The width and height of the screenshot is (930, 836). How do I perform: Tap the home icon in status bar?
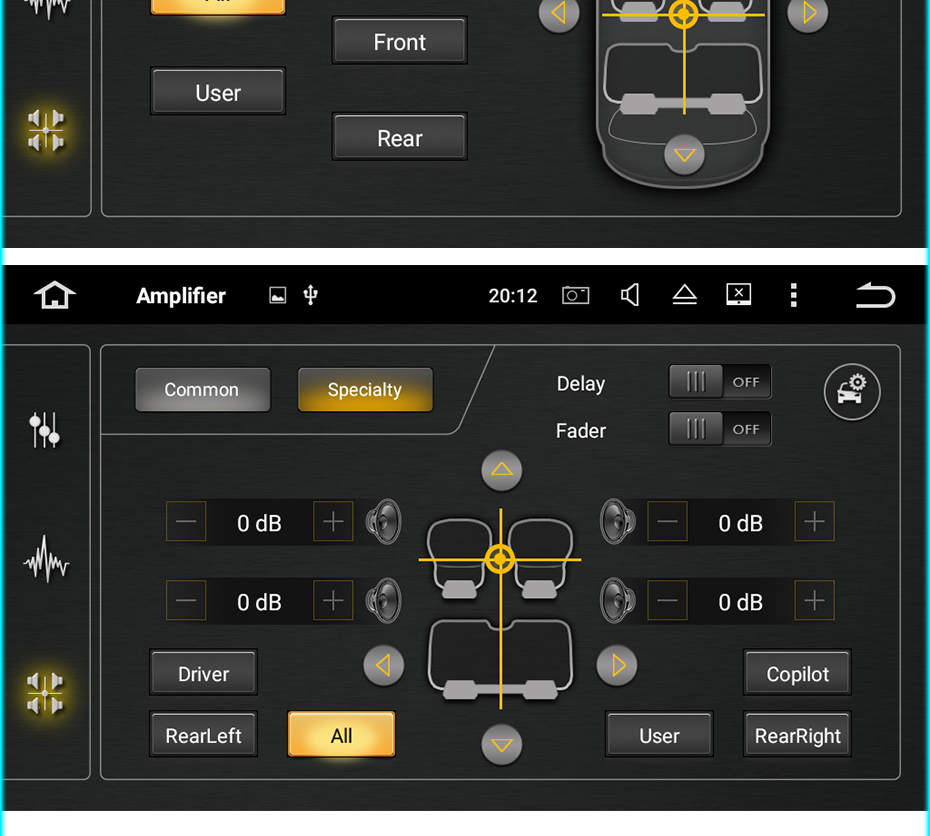[x=55, y=295]
